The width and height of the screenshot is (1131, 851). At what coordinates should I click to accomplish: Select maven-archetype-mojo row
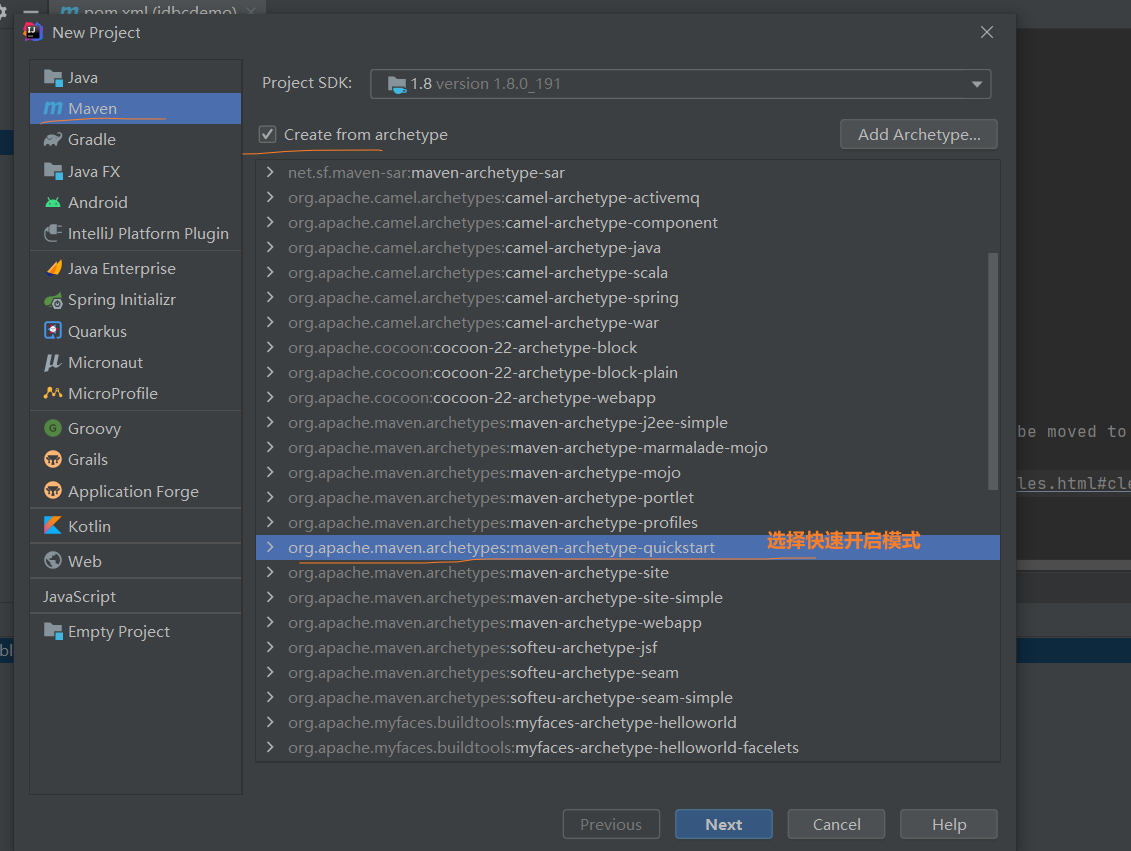[x=628, y=472]
